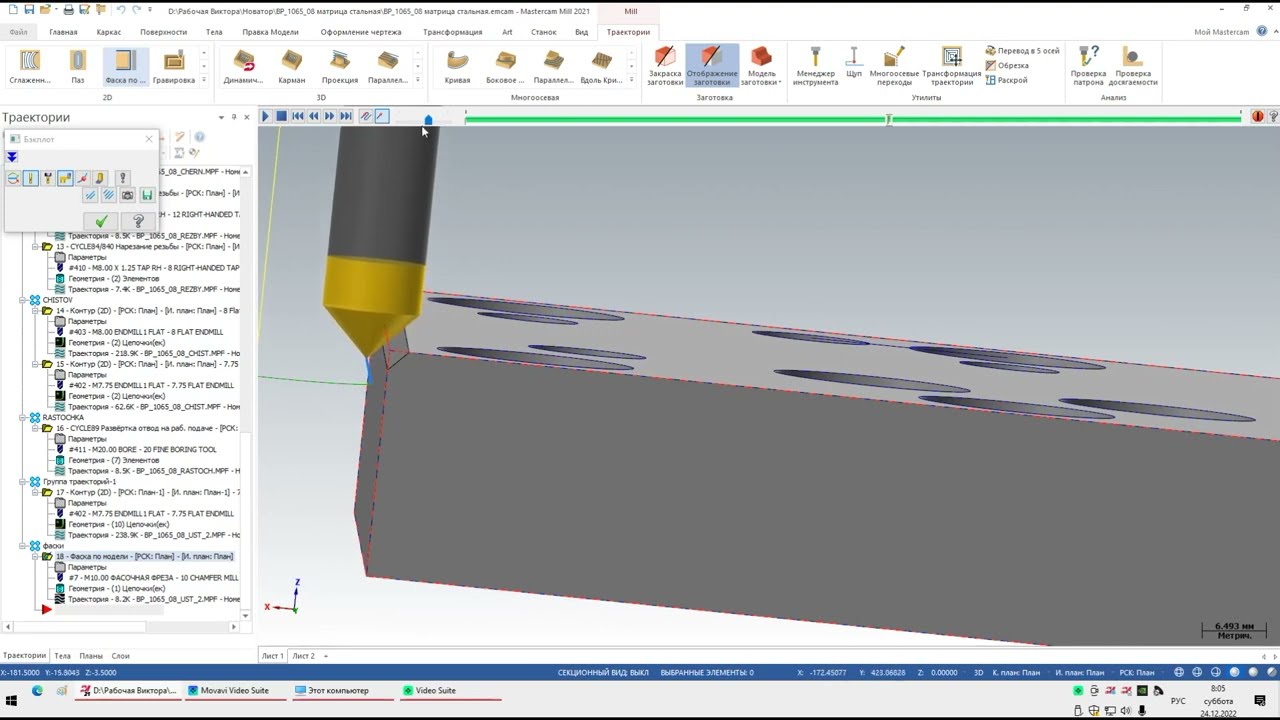Collapse Группа траекторий-1 node

23,482
